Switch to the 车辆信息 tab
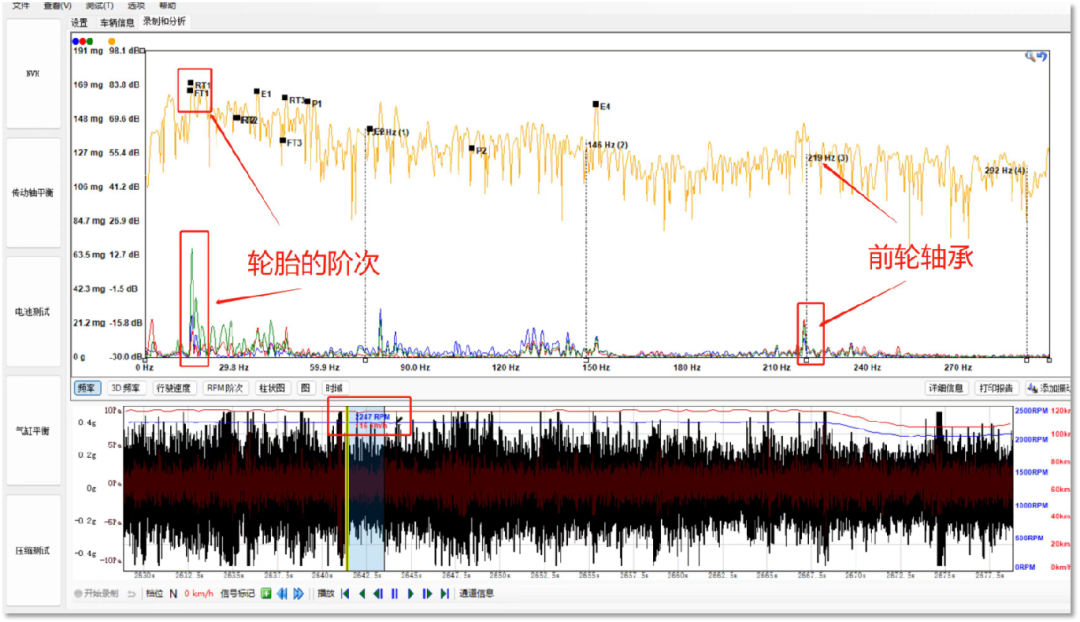This screenshot has width=1080, height=622. click(x=117, y=23)
